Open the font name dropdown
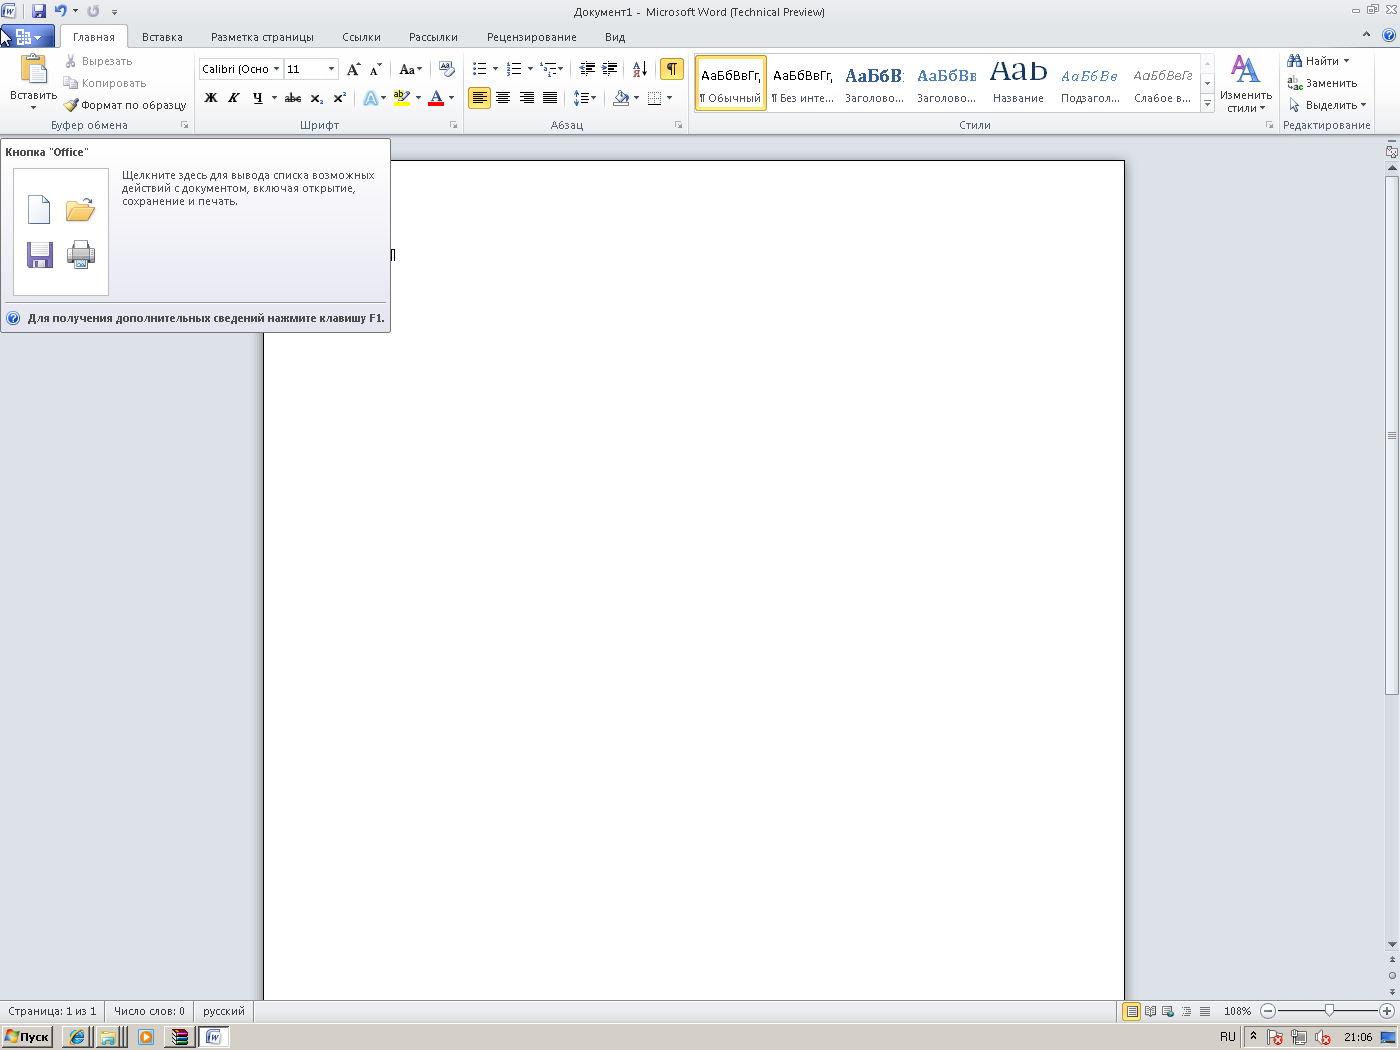Viewport: 1400px width, 1050px height. pyautogui.click(x=276, y=69)
